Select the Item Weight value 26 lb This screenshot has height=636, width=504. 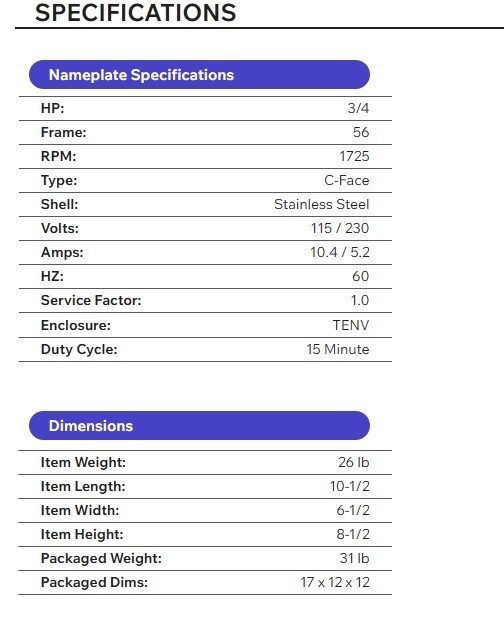tap(354, 462)
